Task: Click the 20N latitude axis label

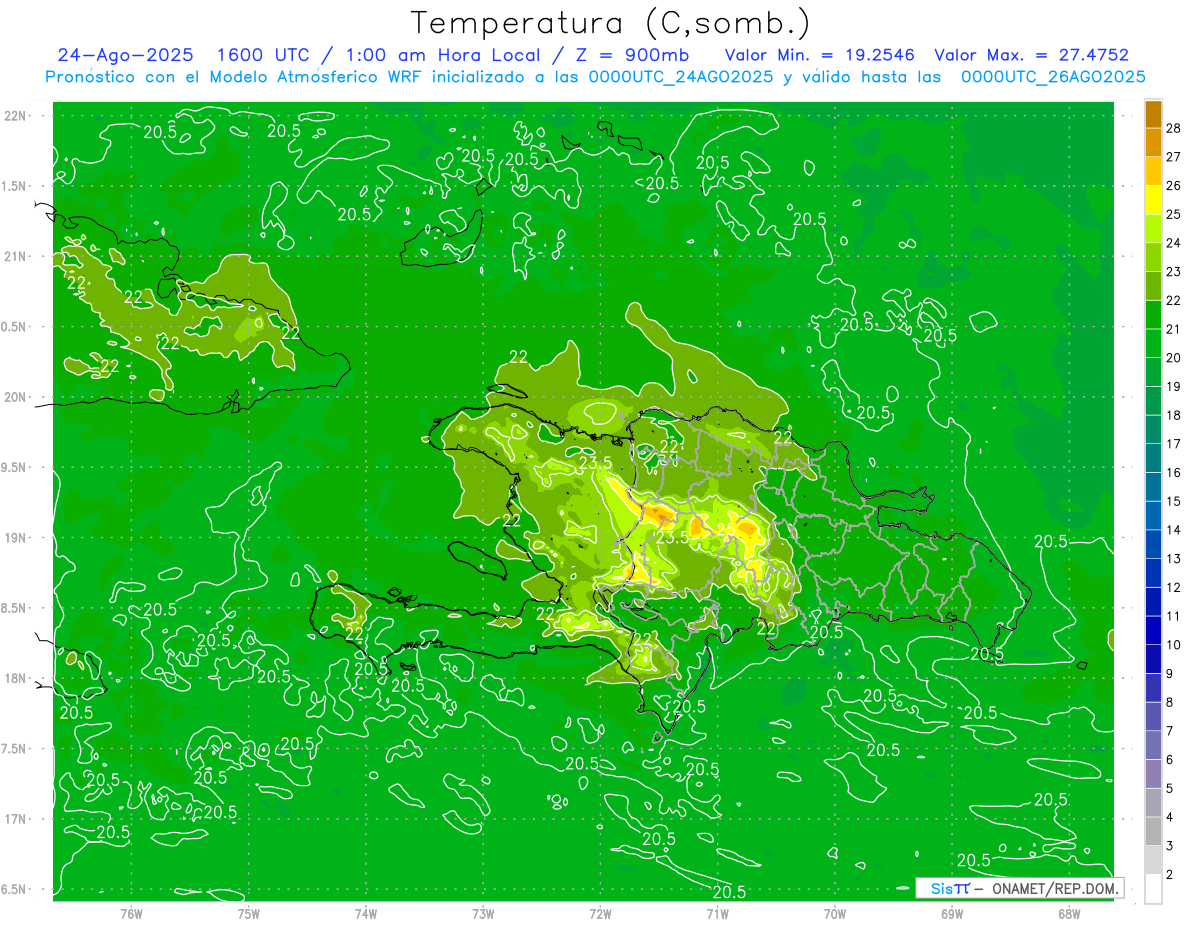Action: [x=17, y=397]
